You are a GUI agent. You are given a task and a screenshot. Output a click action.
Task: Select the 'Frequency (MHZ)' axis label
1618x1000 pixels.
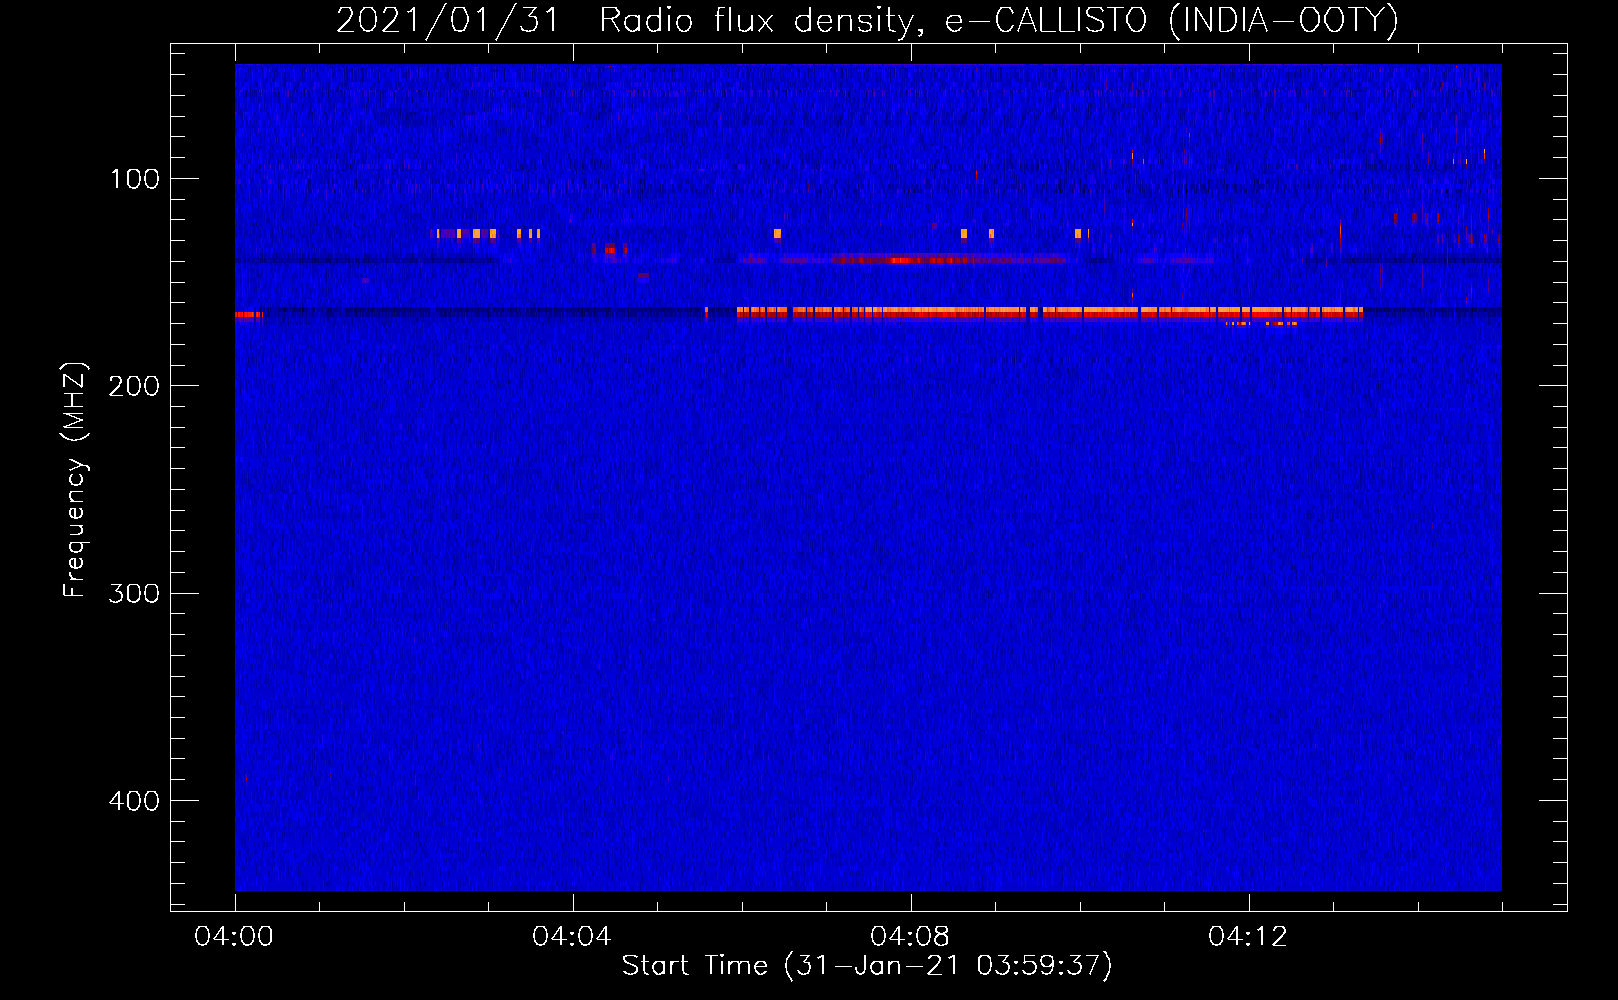coord(75,480)
